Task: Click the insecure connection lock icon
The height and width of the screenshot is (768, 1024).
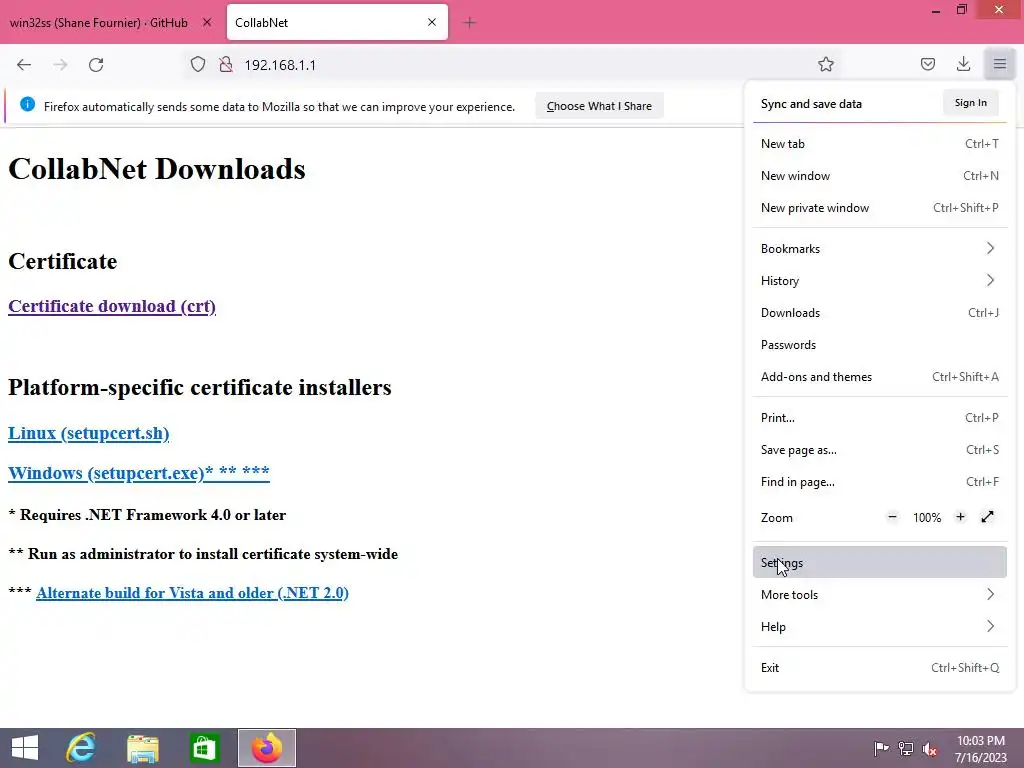Action: point(226,65)
